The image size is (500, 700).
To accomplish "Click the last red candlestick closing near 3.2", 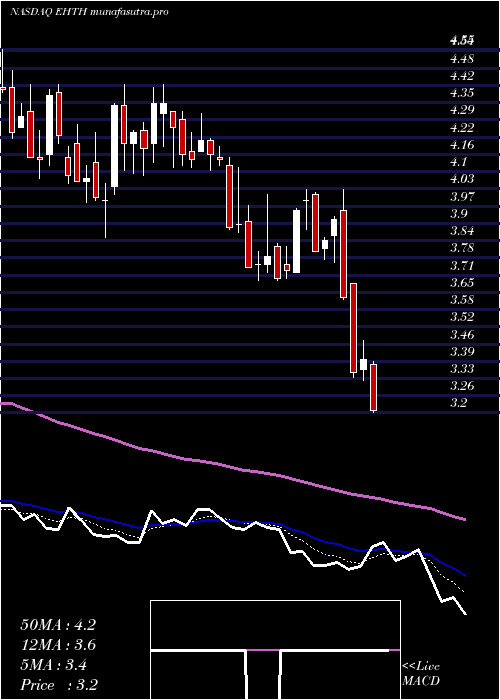I will [x=374, y=388].
